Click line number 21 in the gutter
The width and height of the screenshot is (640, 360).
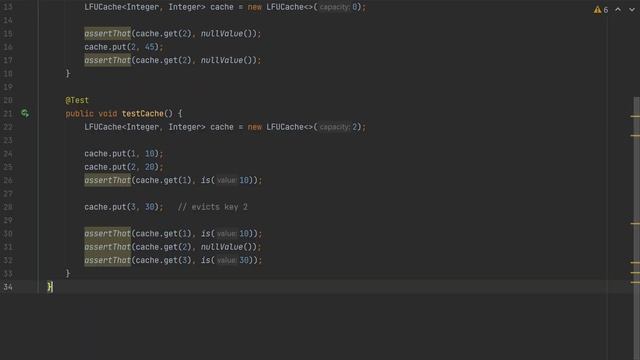click(8, 113)
